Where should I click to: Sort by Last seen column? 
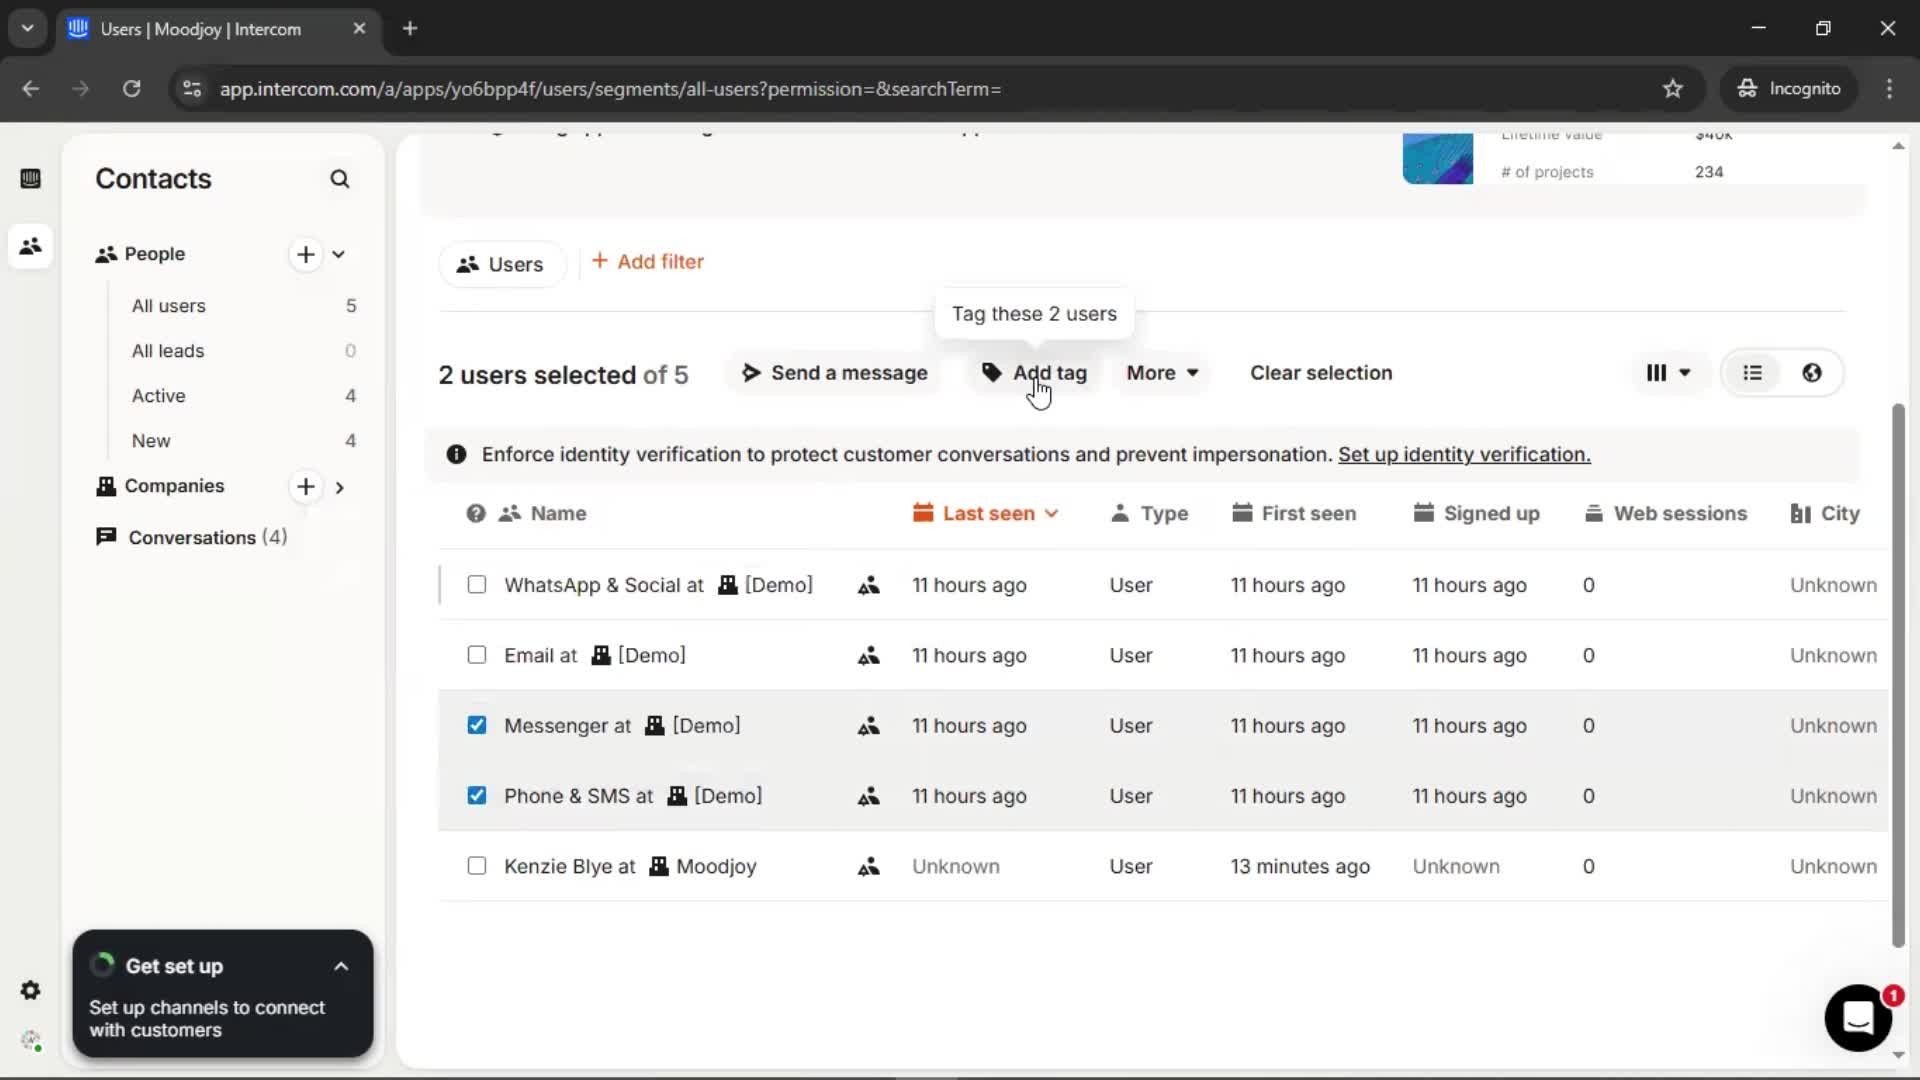[985, 514]
